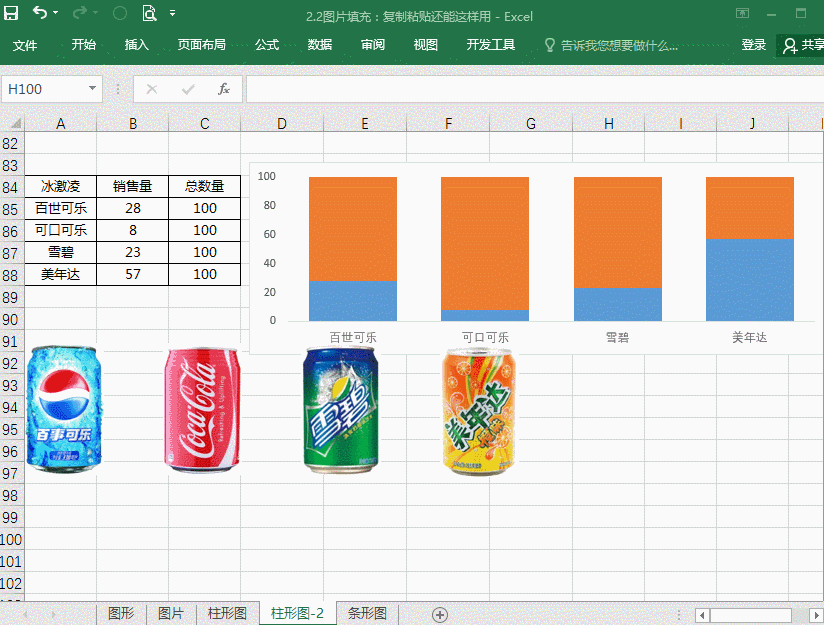Click the blue bar segment for 美年达

click(749, 280)
